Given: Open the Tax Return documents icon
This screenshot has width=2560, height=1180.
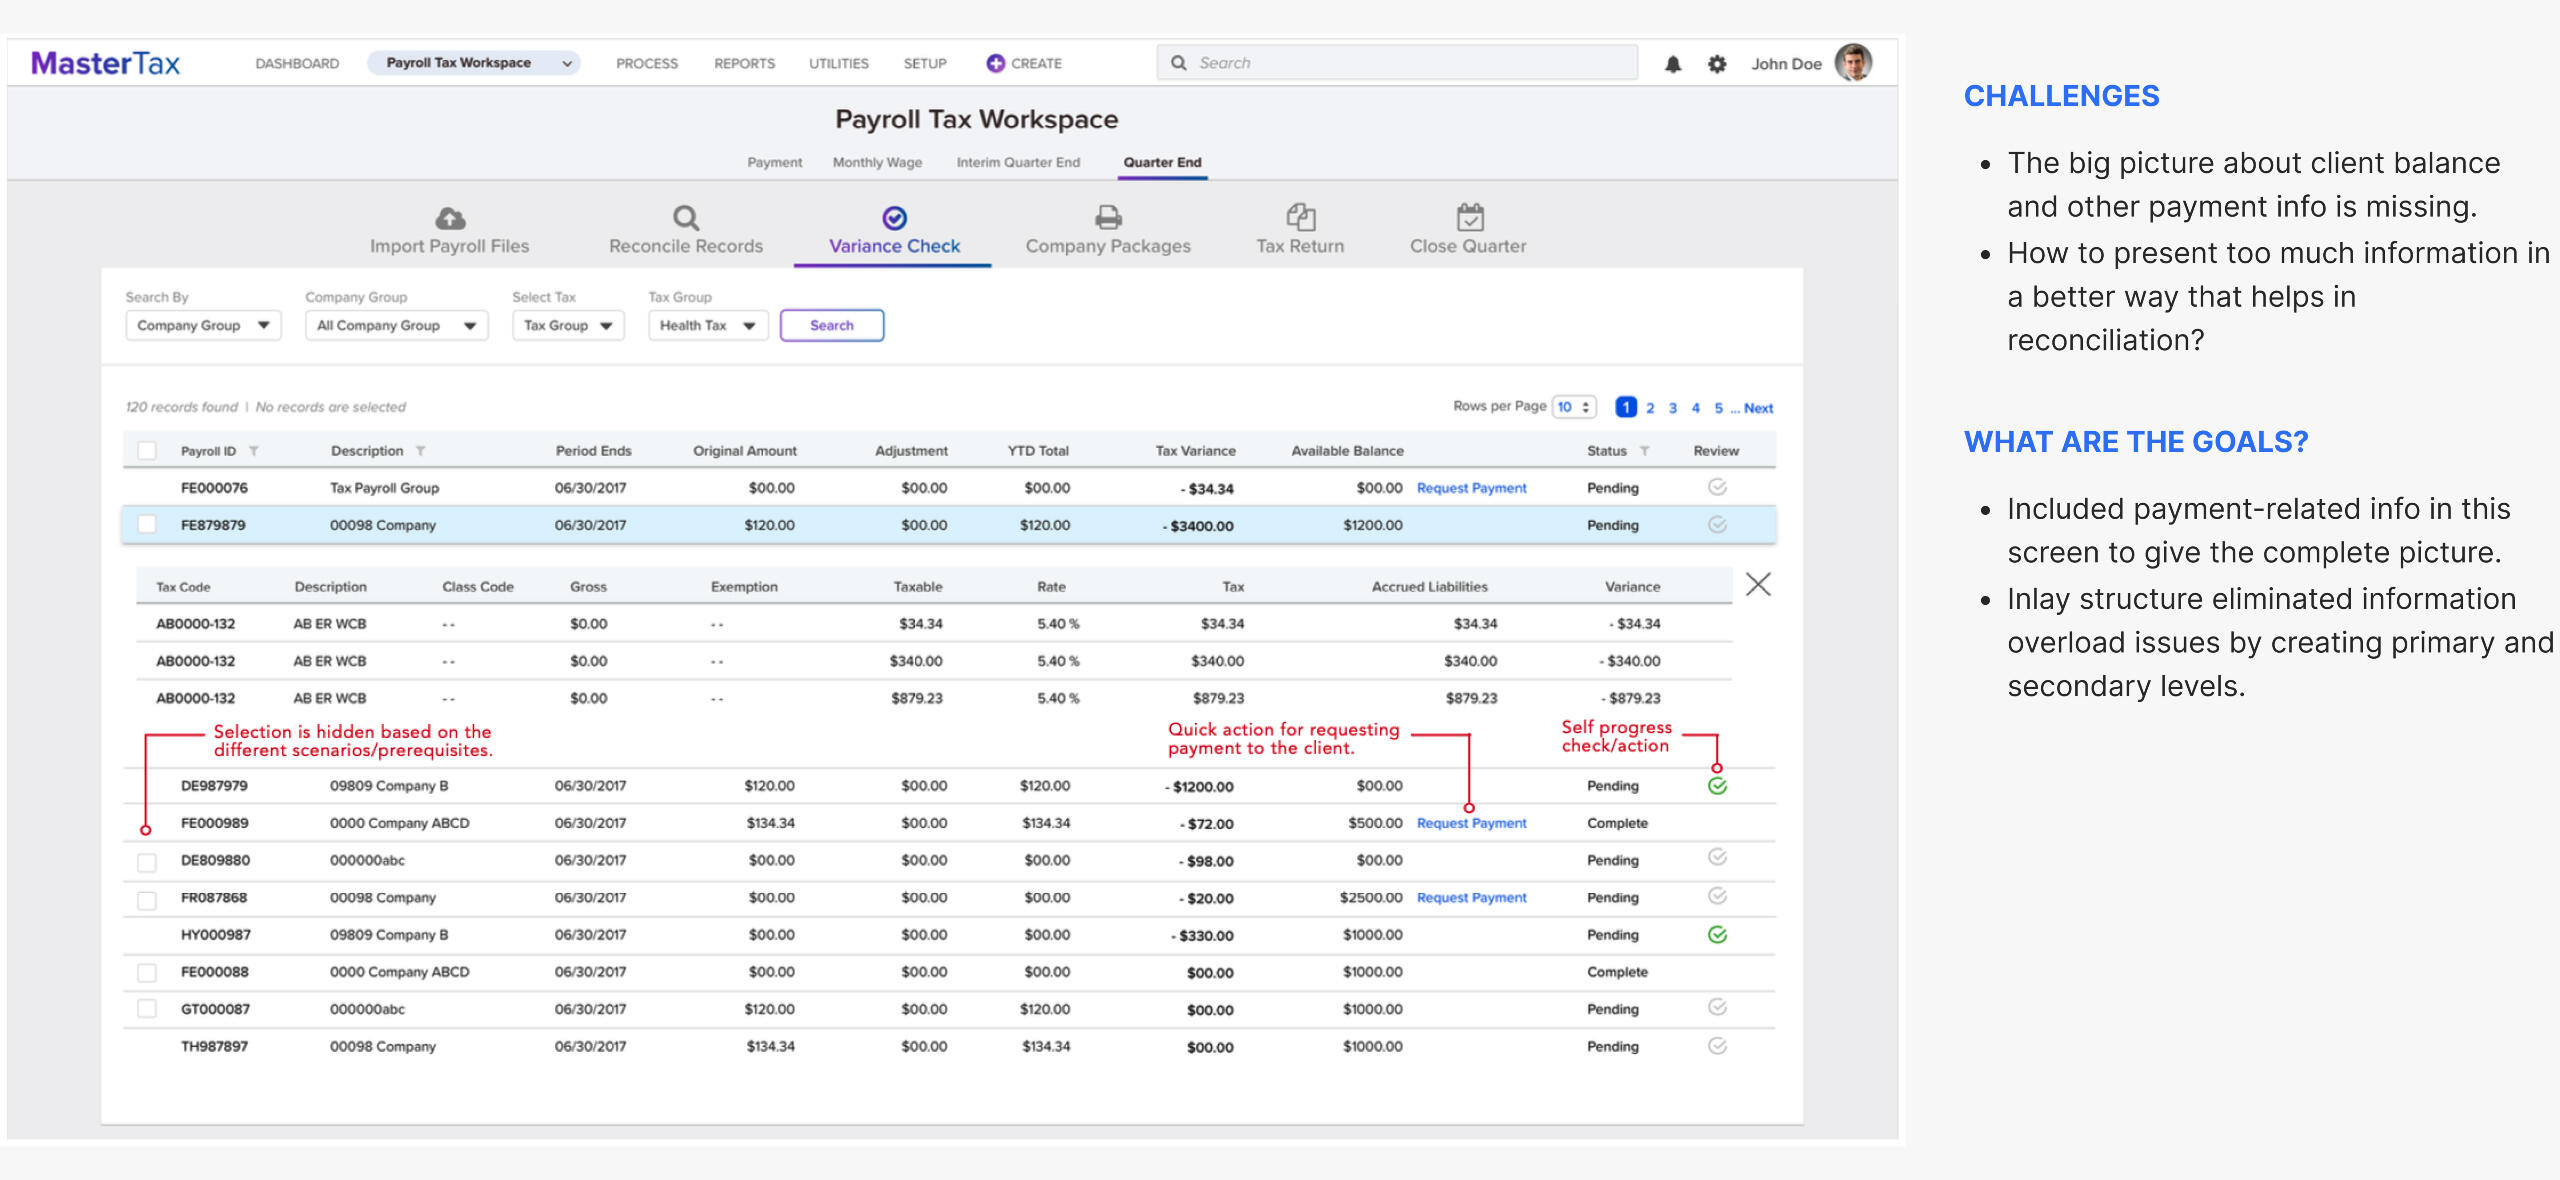Looking at the screenshot, I should [x=1300, y=217].
